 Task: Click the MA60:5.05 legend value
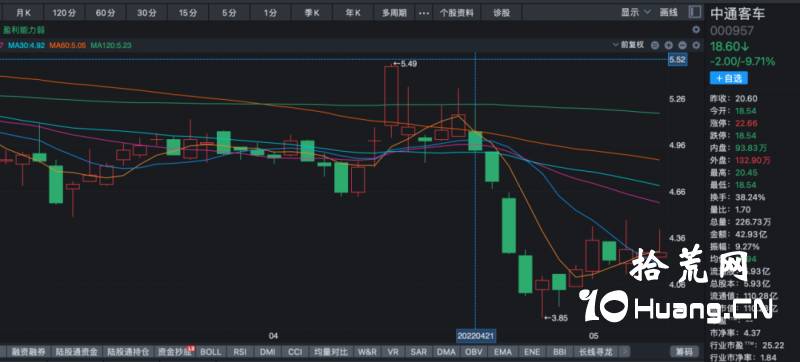point(68,45)
